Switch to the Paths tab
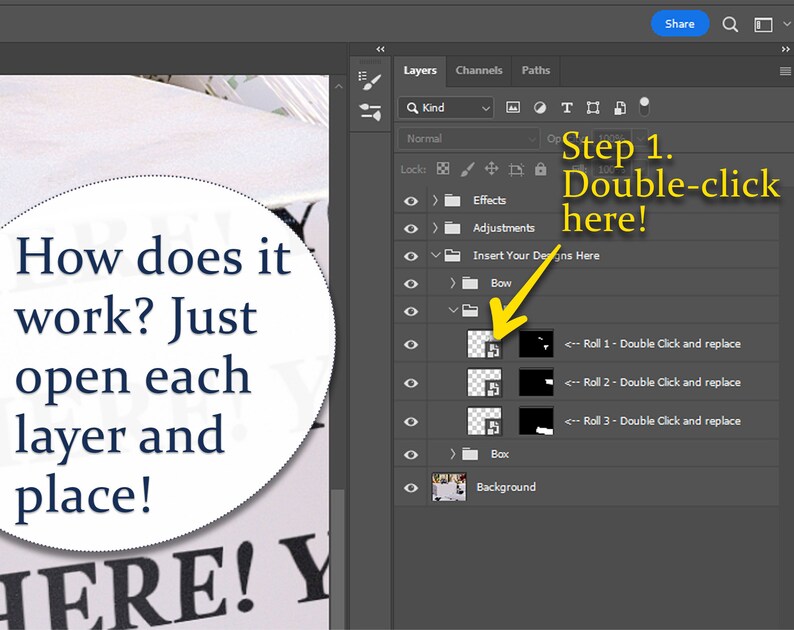The image size is (794, 630). click(x=536, y=70)
